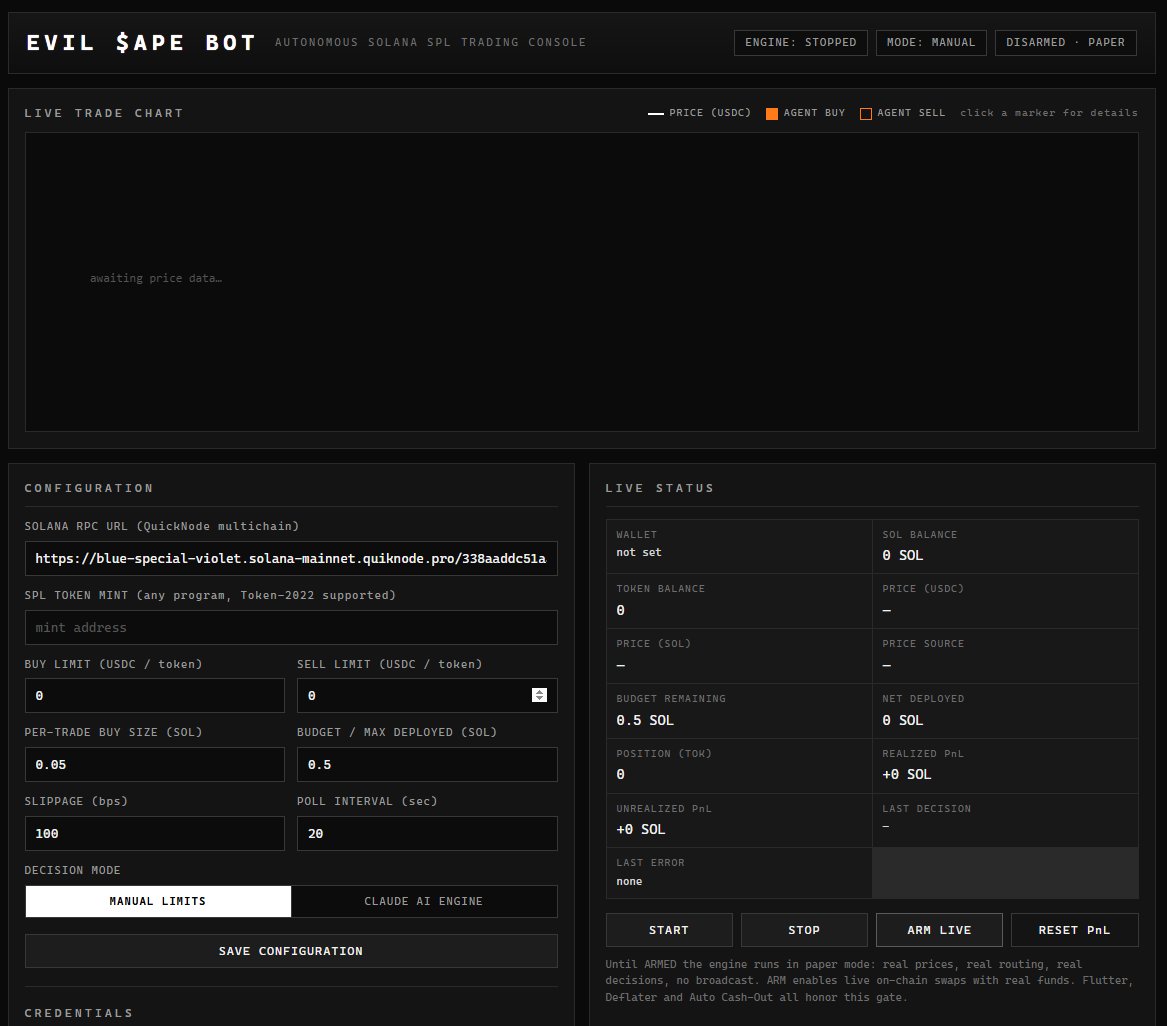Viewport: 1167px width, 1026px height.
Task: Click the CONFIGURATION section heading
Action: [89, 488]
